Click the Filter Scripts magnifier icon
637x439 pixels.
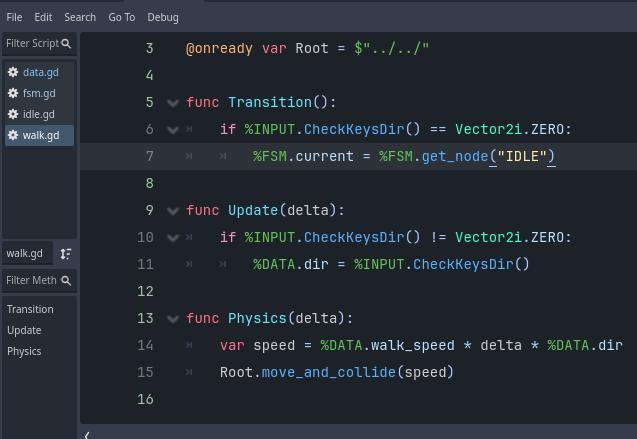pos(66,43)
